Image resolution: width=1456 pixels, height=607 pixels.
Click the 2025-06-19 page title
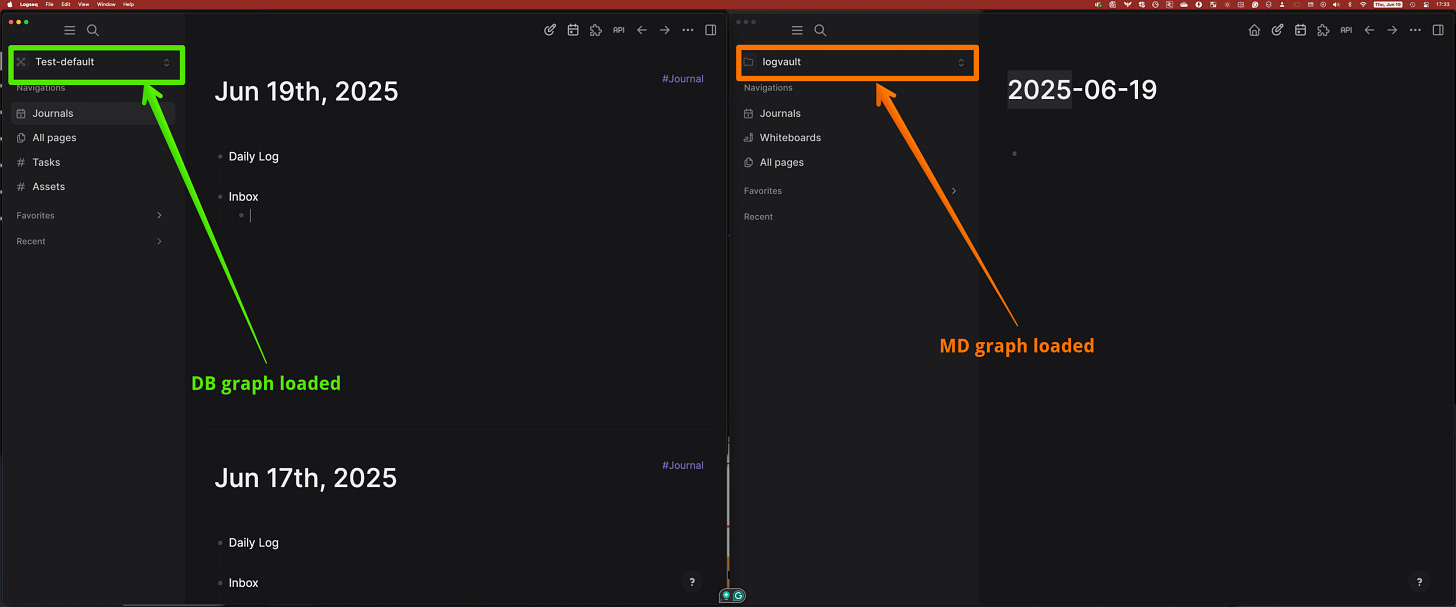tap(1082, 90)
